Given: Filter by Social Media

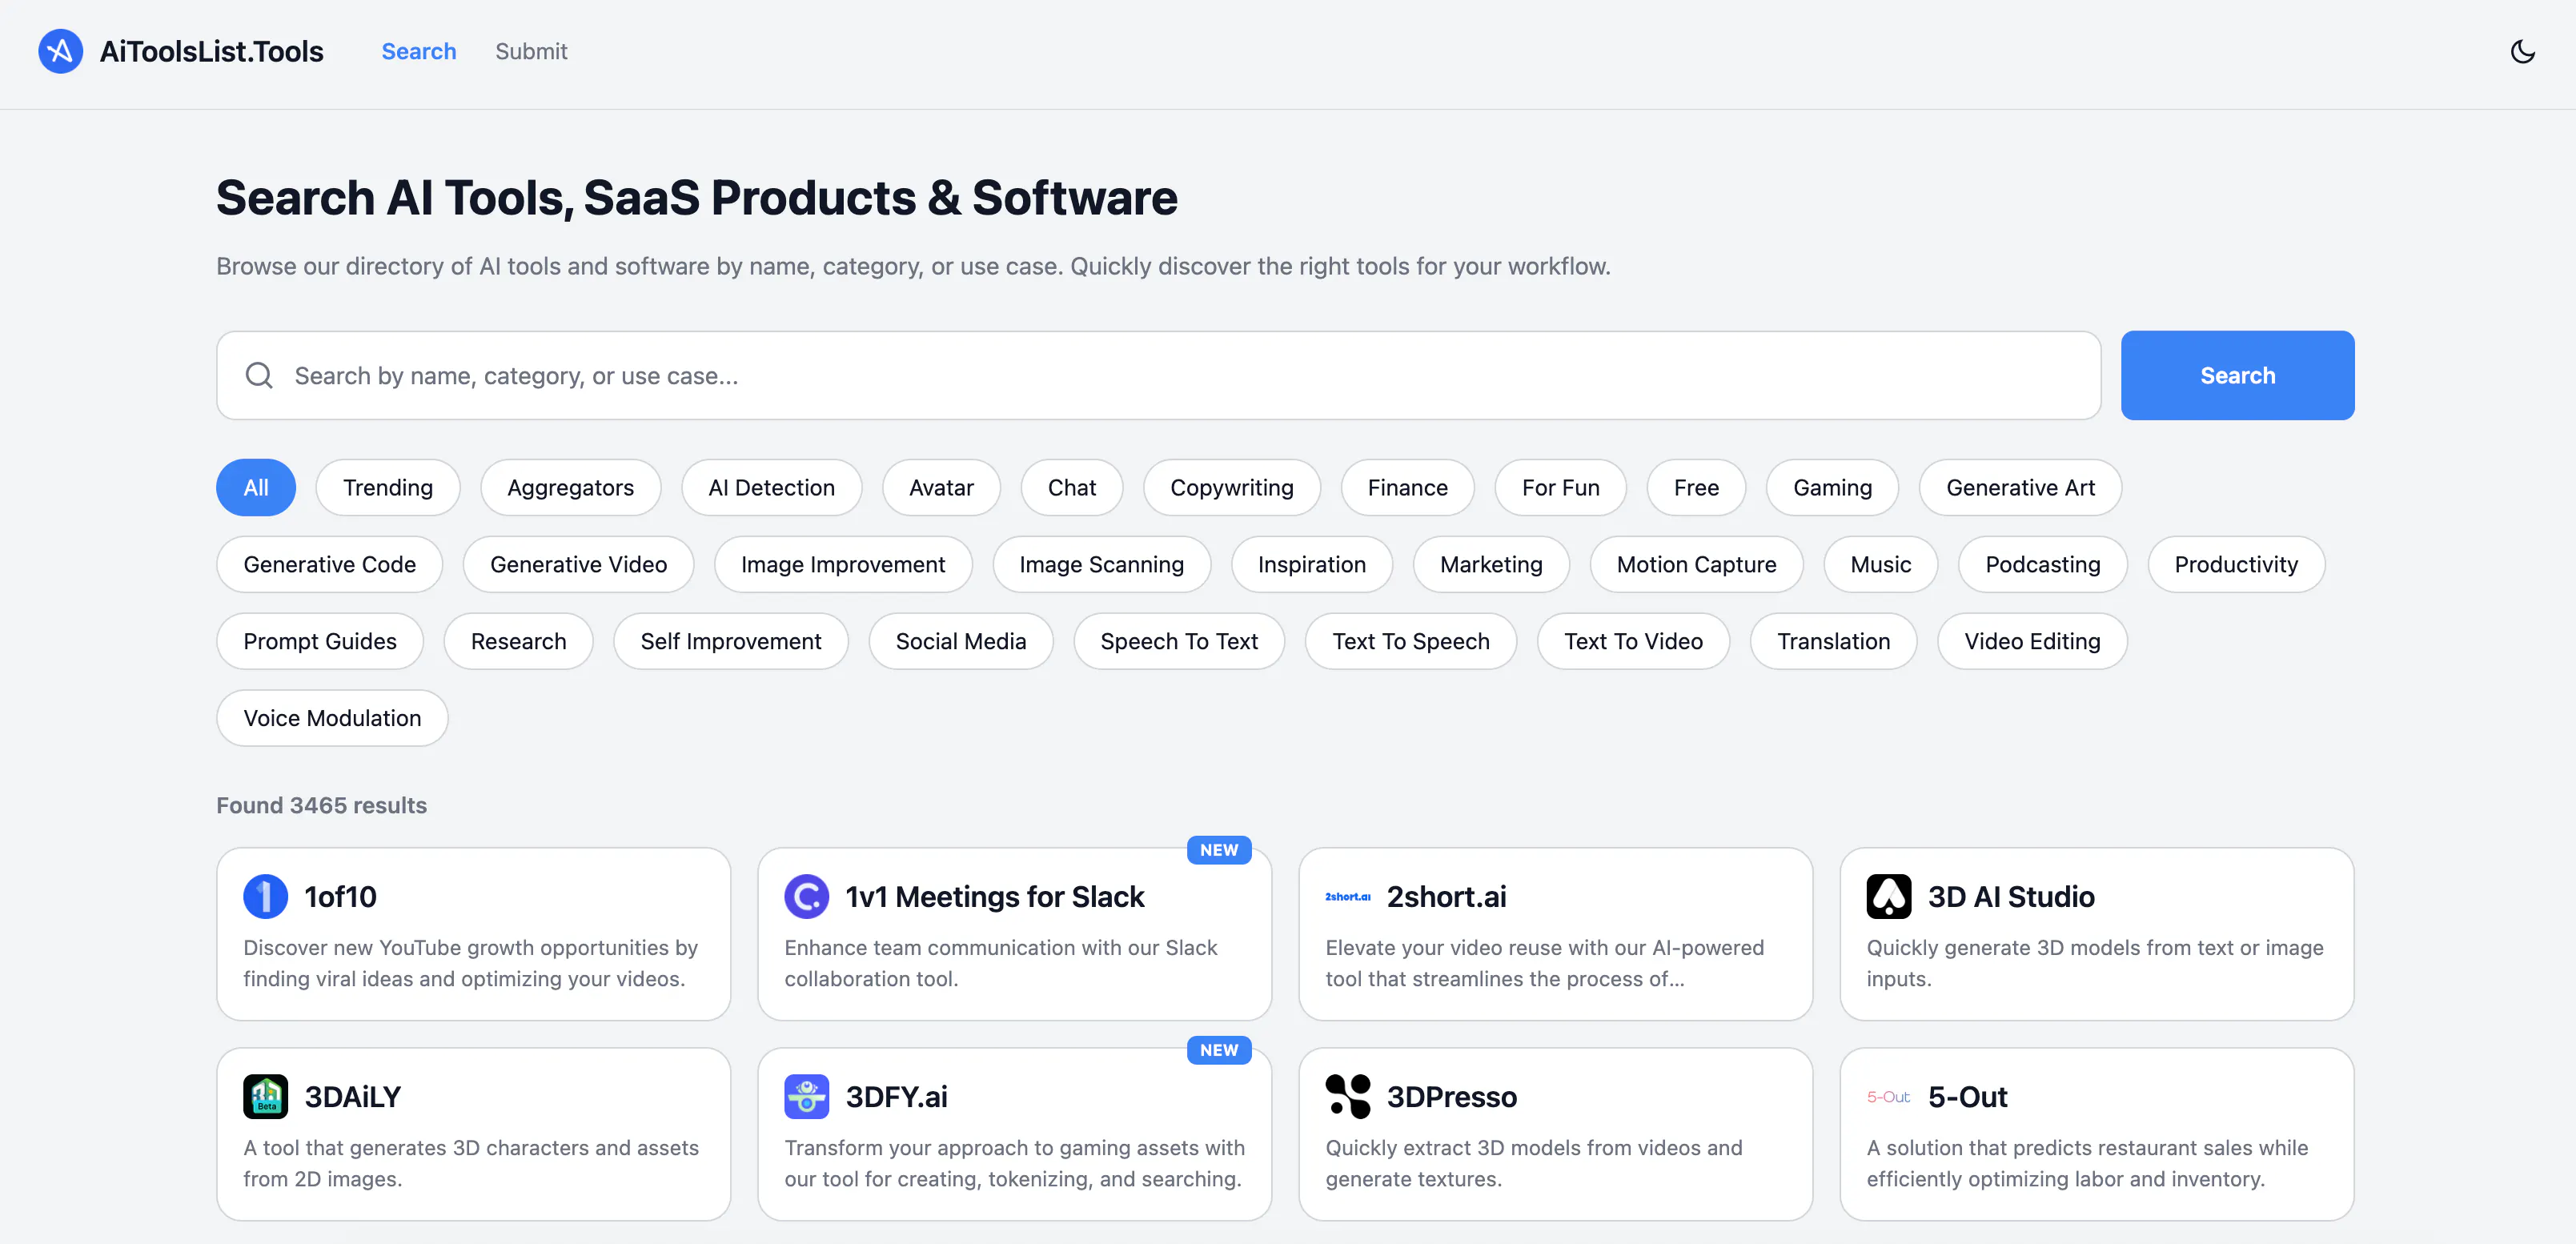Looking at the screenshot, I should 960,641.
